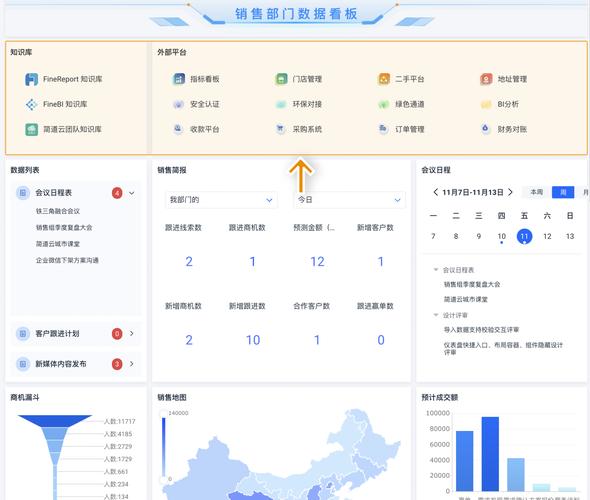
Task: Click funnel label 人数:4185
Action: tap(118, 434)
